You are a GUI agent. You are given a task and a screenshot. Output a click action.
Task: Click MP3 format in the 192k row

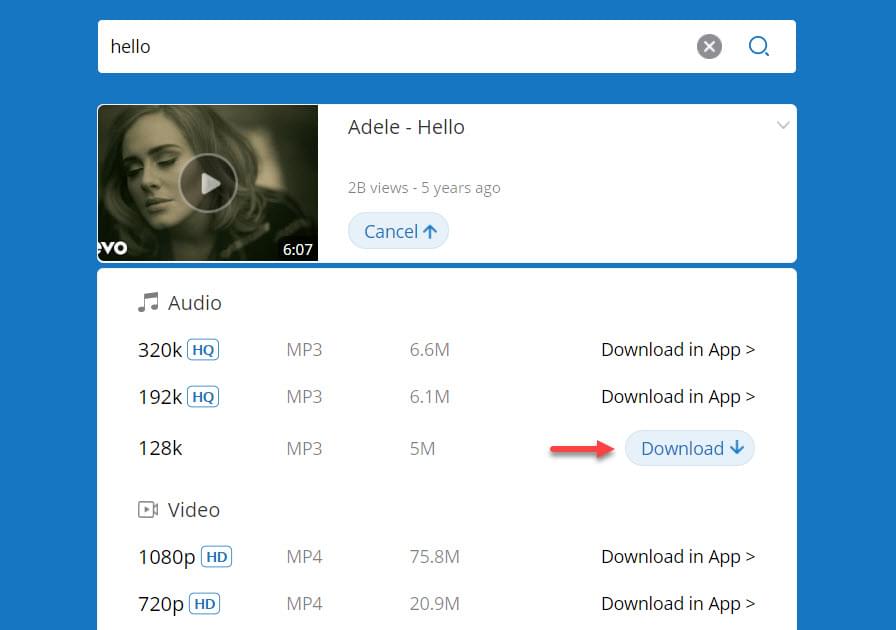(x=304, y=396)
